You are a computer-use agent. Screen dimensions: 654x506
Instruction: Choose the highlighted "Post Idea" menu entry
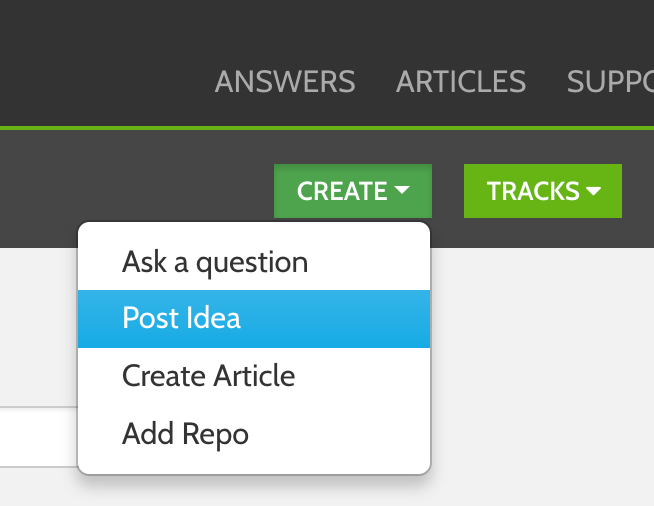(x=182, y=318)
